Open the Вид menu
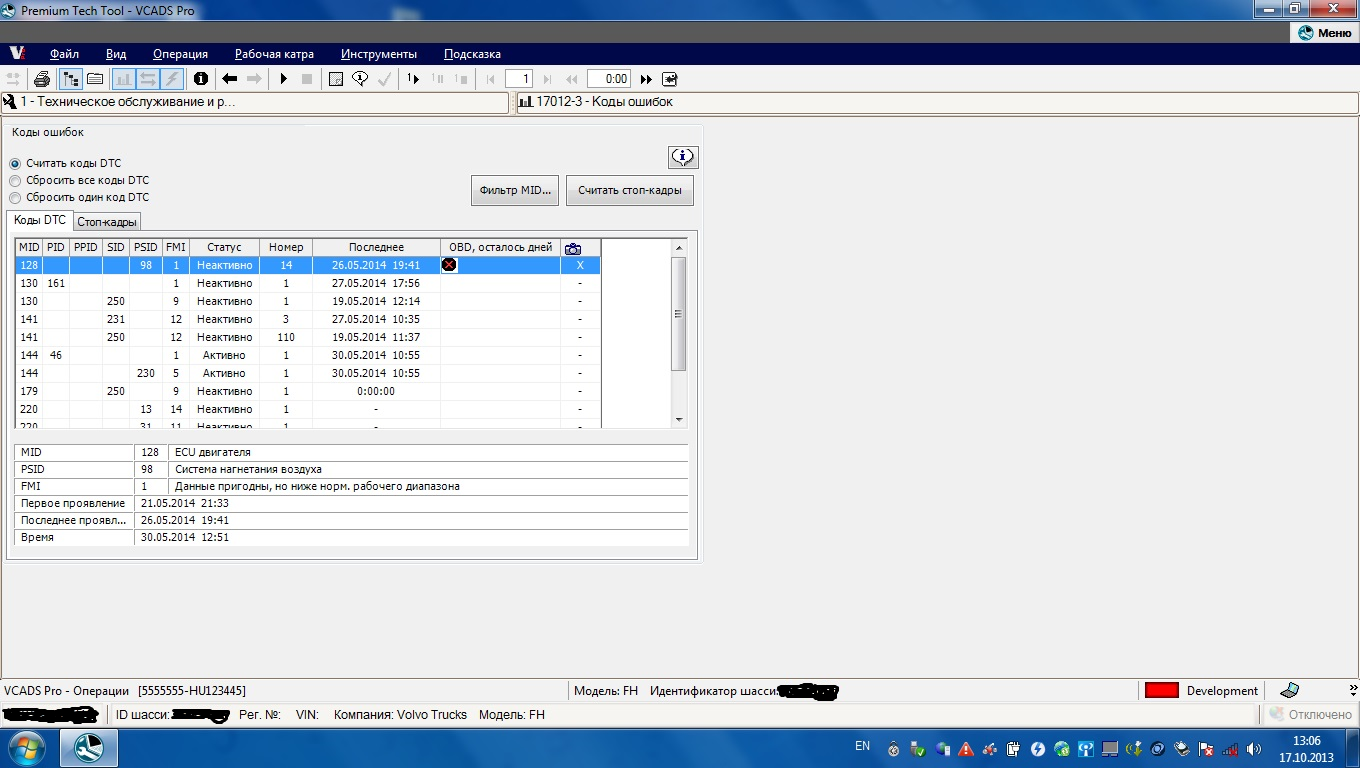Image resolution: width=1360 pixels, height=768 pixels. pos(116,54)
